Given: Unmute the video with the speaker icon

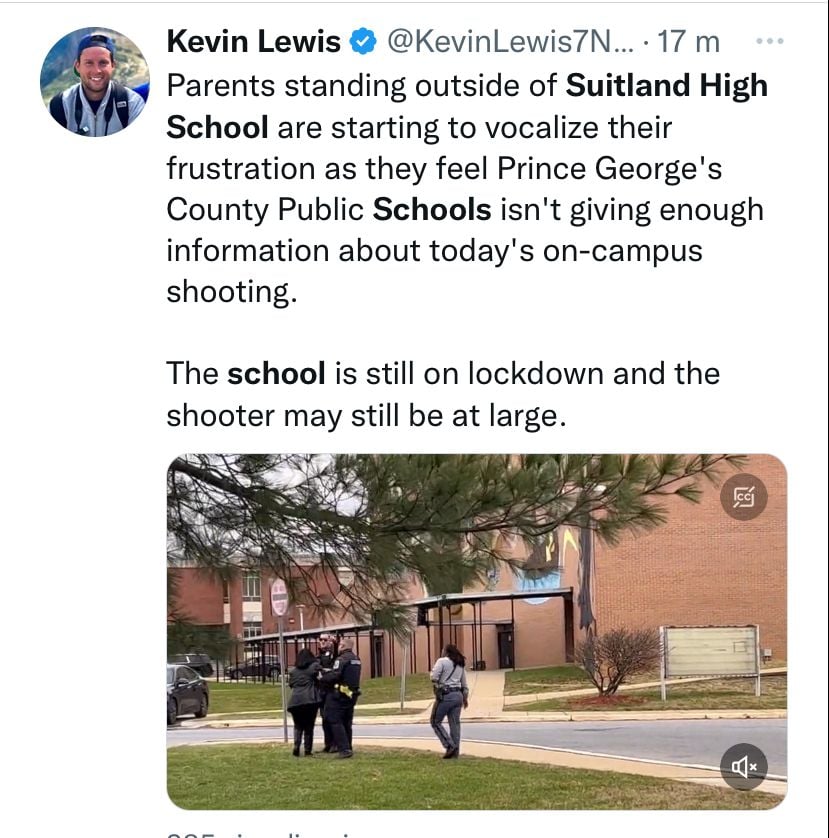Looking at the screenshot, I should (743, 767).
